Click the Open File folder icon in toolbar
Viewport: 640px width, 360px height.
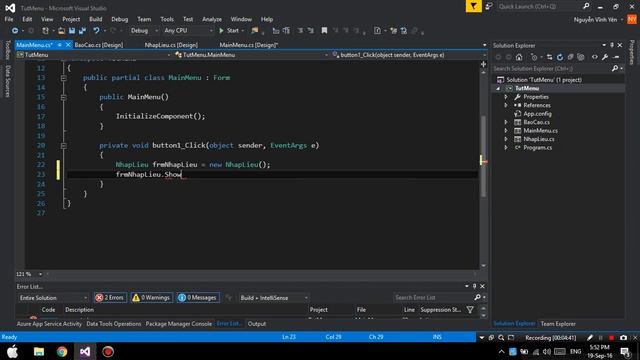(61, 31)
